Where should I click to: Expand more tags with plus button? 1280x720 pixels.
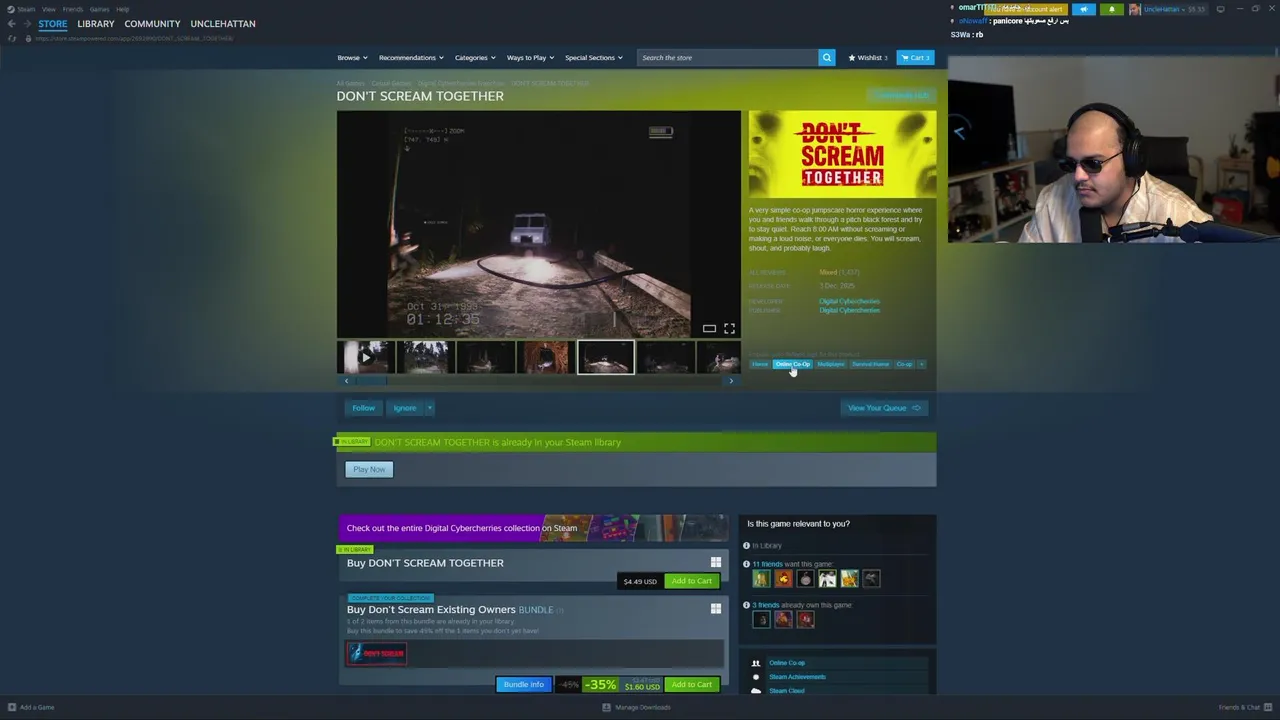(x=921, y=364)
